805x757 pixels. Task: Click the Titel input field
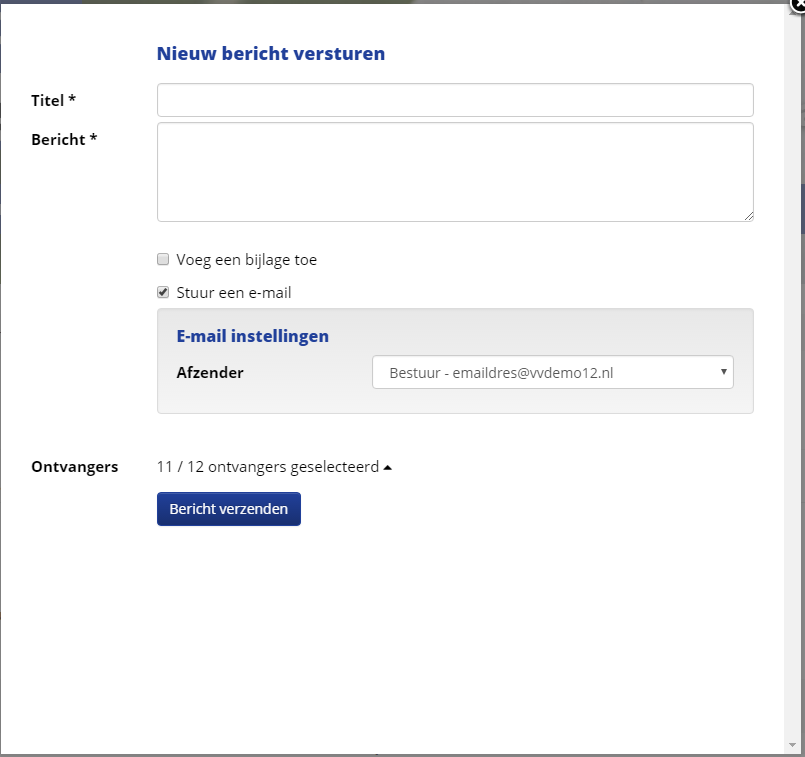455,100
